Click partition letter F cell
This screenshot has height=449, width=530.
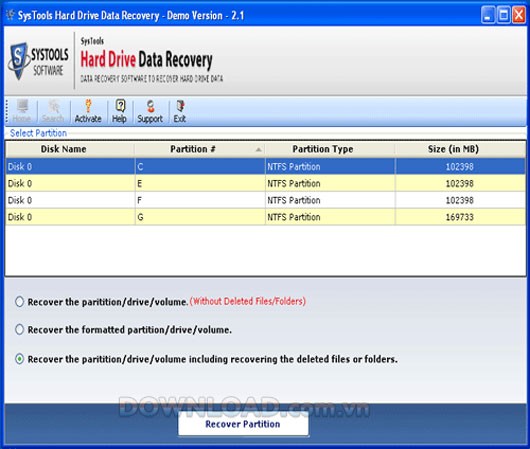click(200, 200)
